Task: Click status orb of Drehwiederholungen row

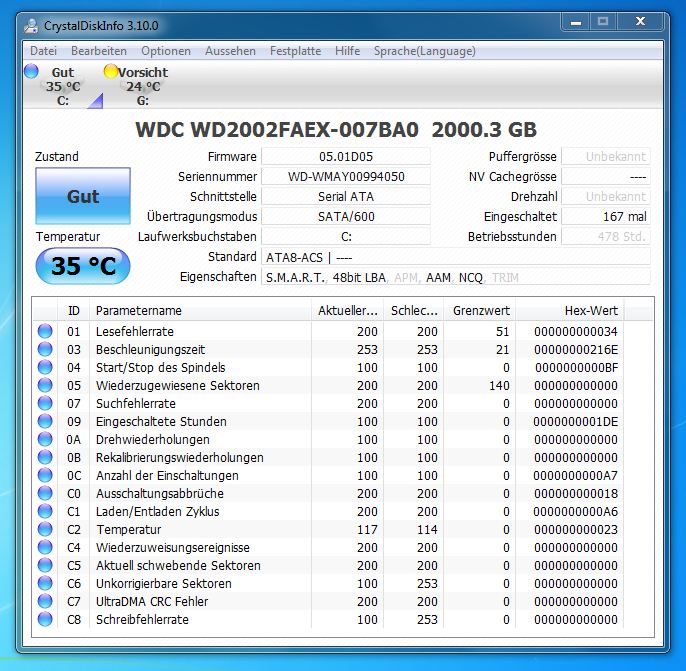Action: click(45, 439)
